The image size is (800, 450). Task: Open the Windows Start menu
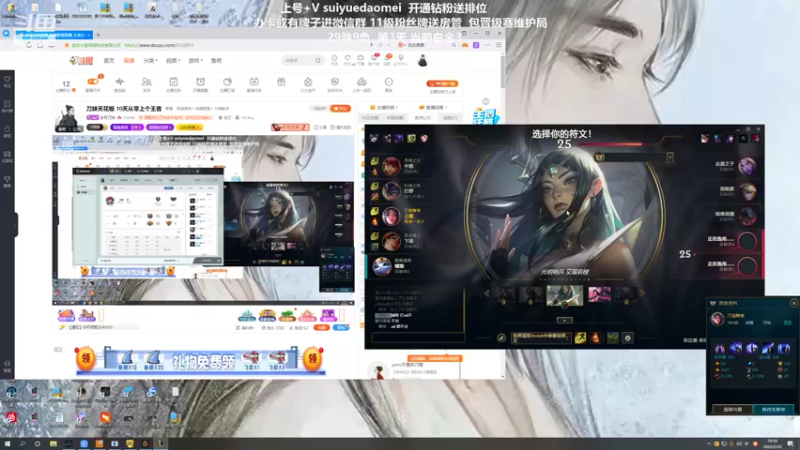pos(7,444)
